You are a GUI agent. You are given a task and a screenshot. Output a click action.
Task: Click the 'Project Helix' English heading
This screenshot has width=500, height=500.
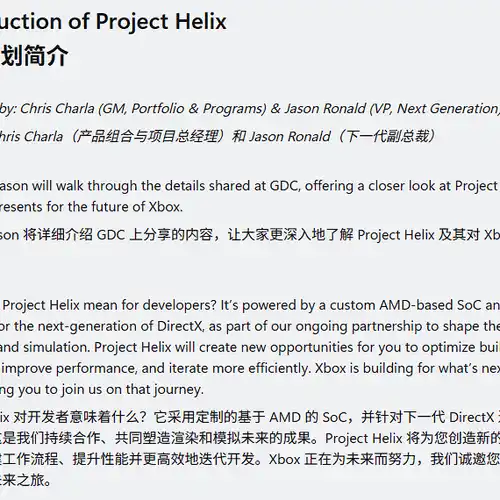(161, 22)
